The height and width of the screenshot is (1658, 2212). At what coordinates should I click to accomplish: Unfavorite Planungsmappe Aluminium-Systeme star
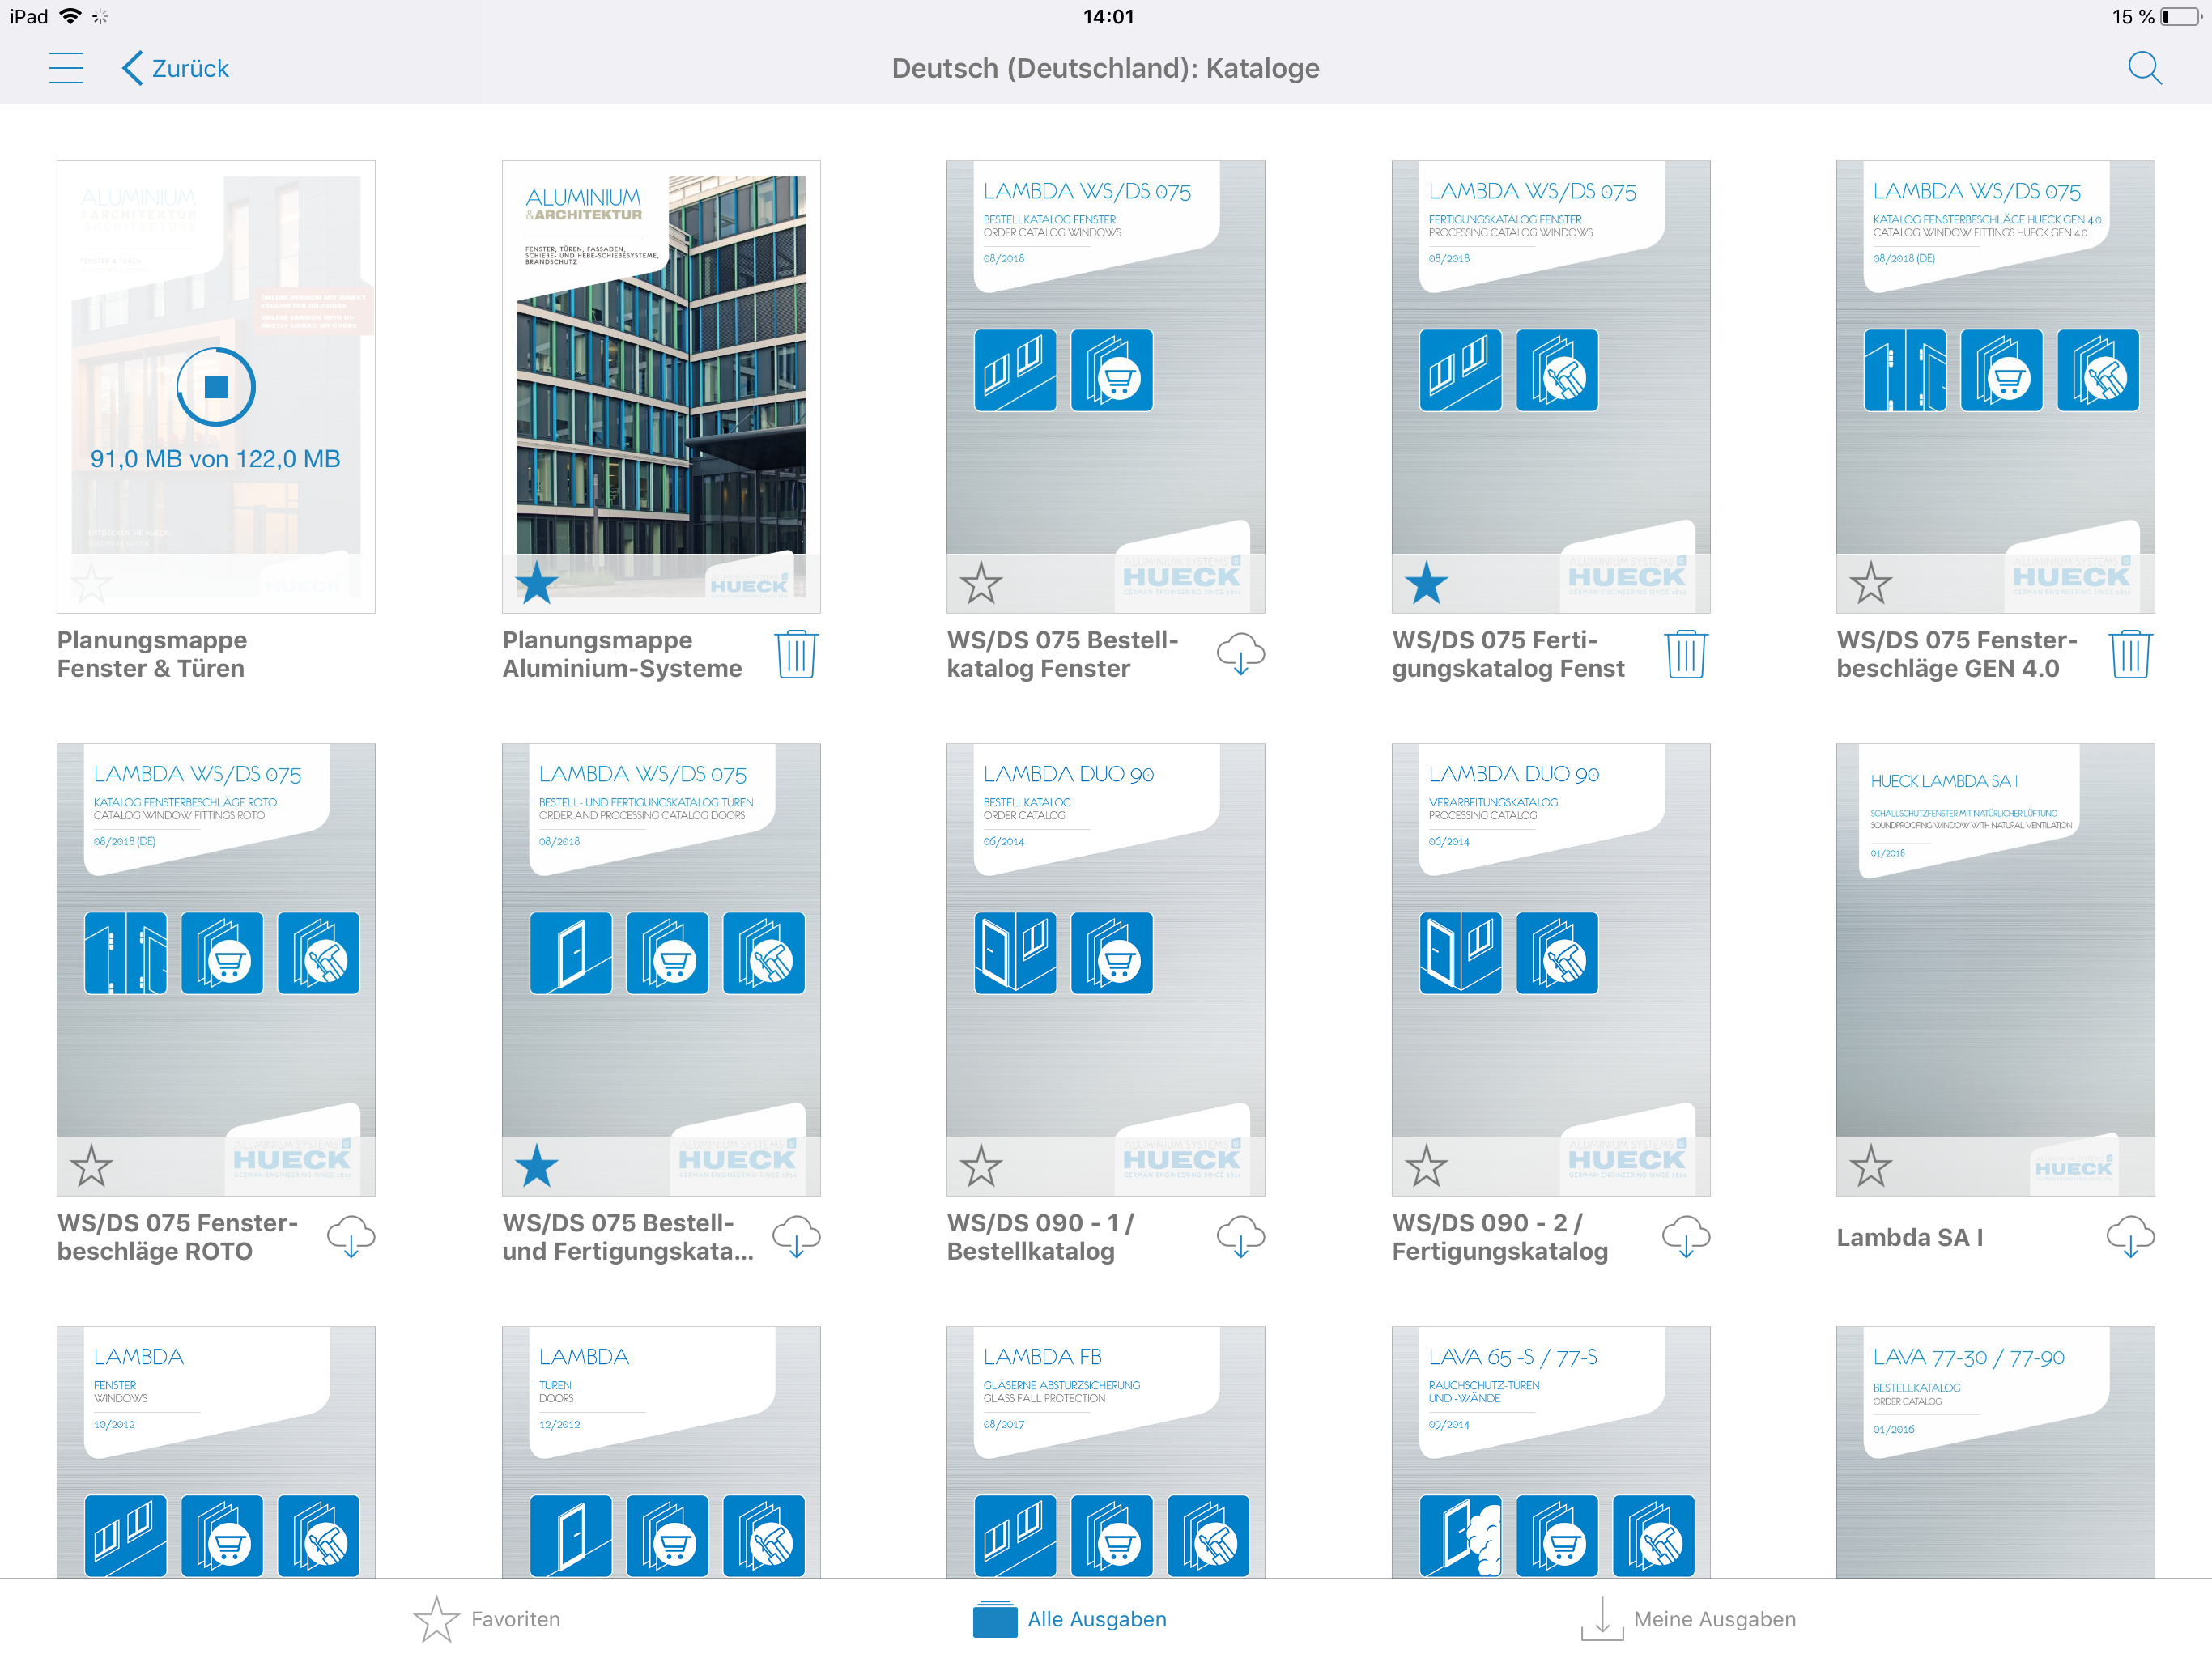(x=537, y=583)
